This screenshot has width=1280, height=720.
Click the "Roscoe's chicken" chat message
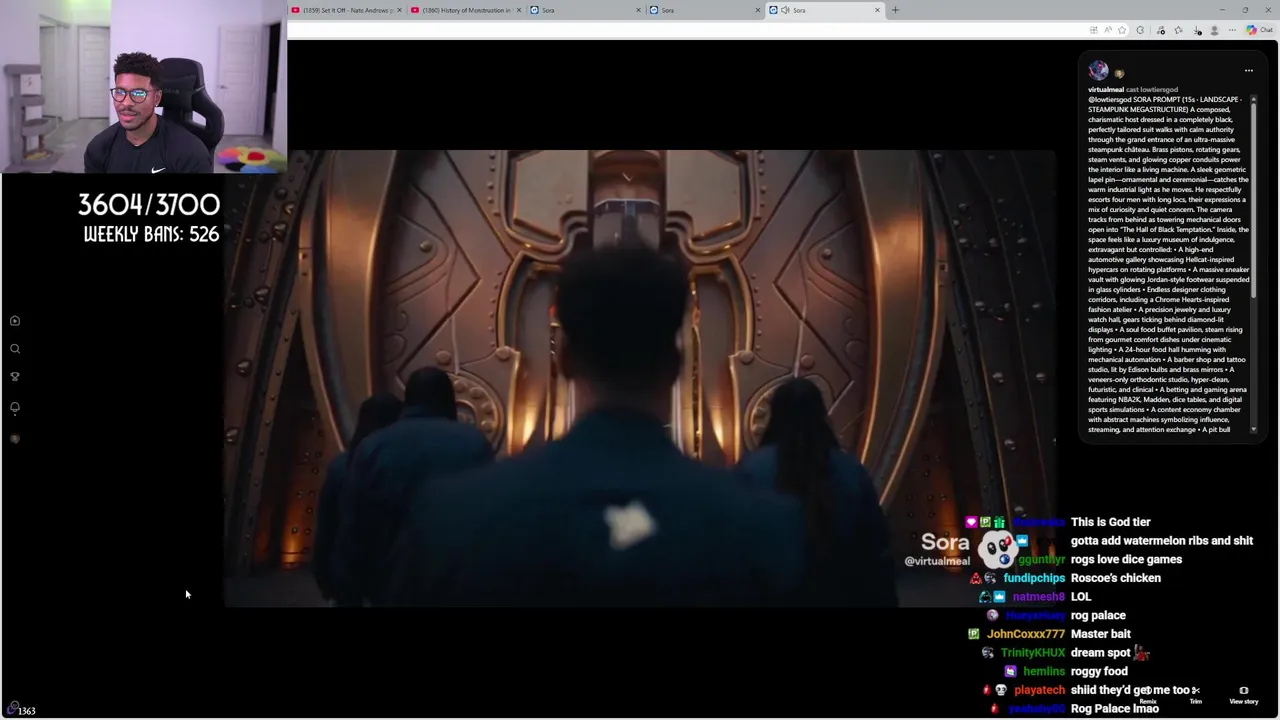click(1115, 578)
